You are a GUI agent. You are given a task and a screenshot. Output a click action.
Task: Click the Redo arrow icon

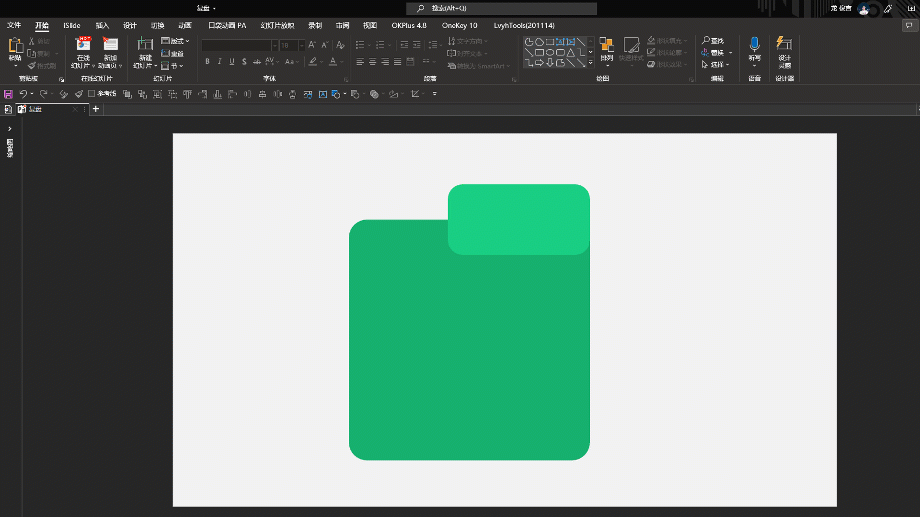pos(43,94)
